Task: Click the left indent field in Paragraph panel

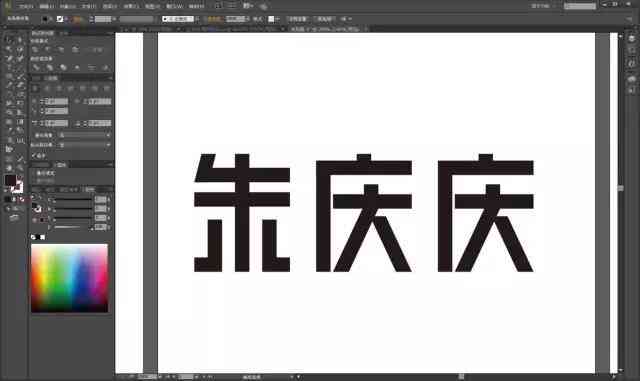Action: pyautogui.click(x=56, y=101)
